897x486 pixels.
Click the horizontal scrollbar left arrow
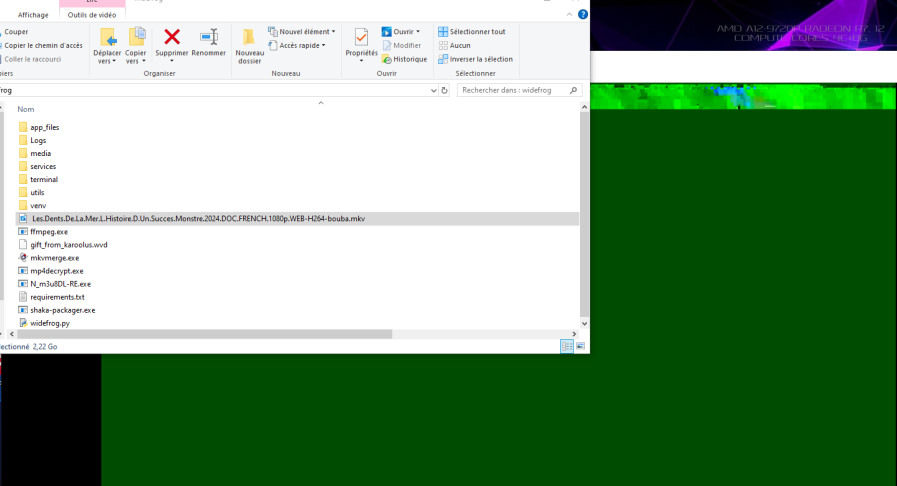coord(12,334)
